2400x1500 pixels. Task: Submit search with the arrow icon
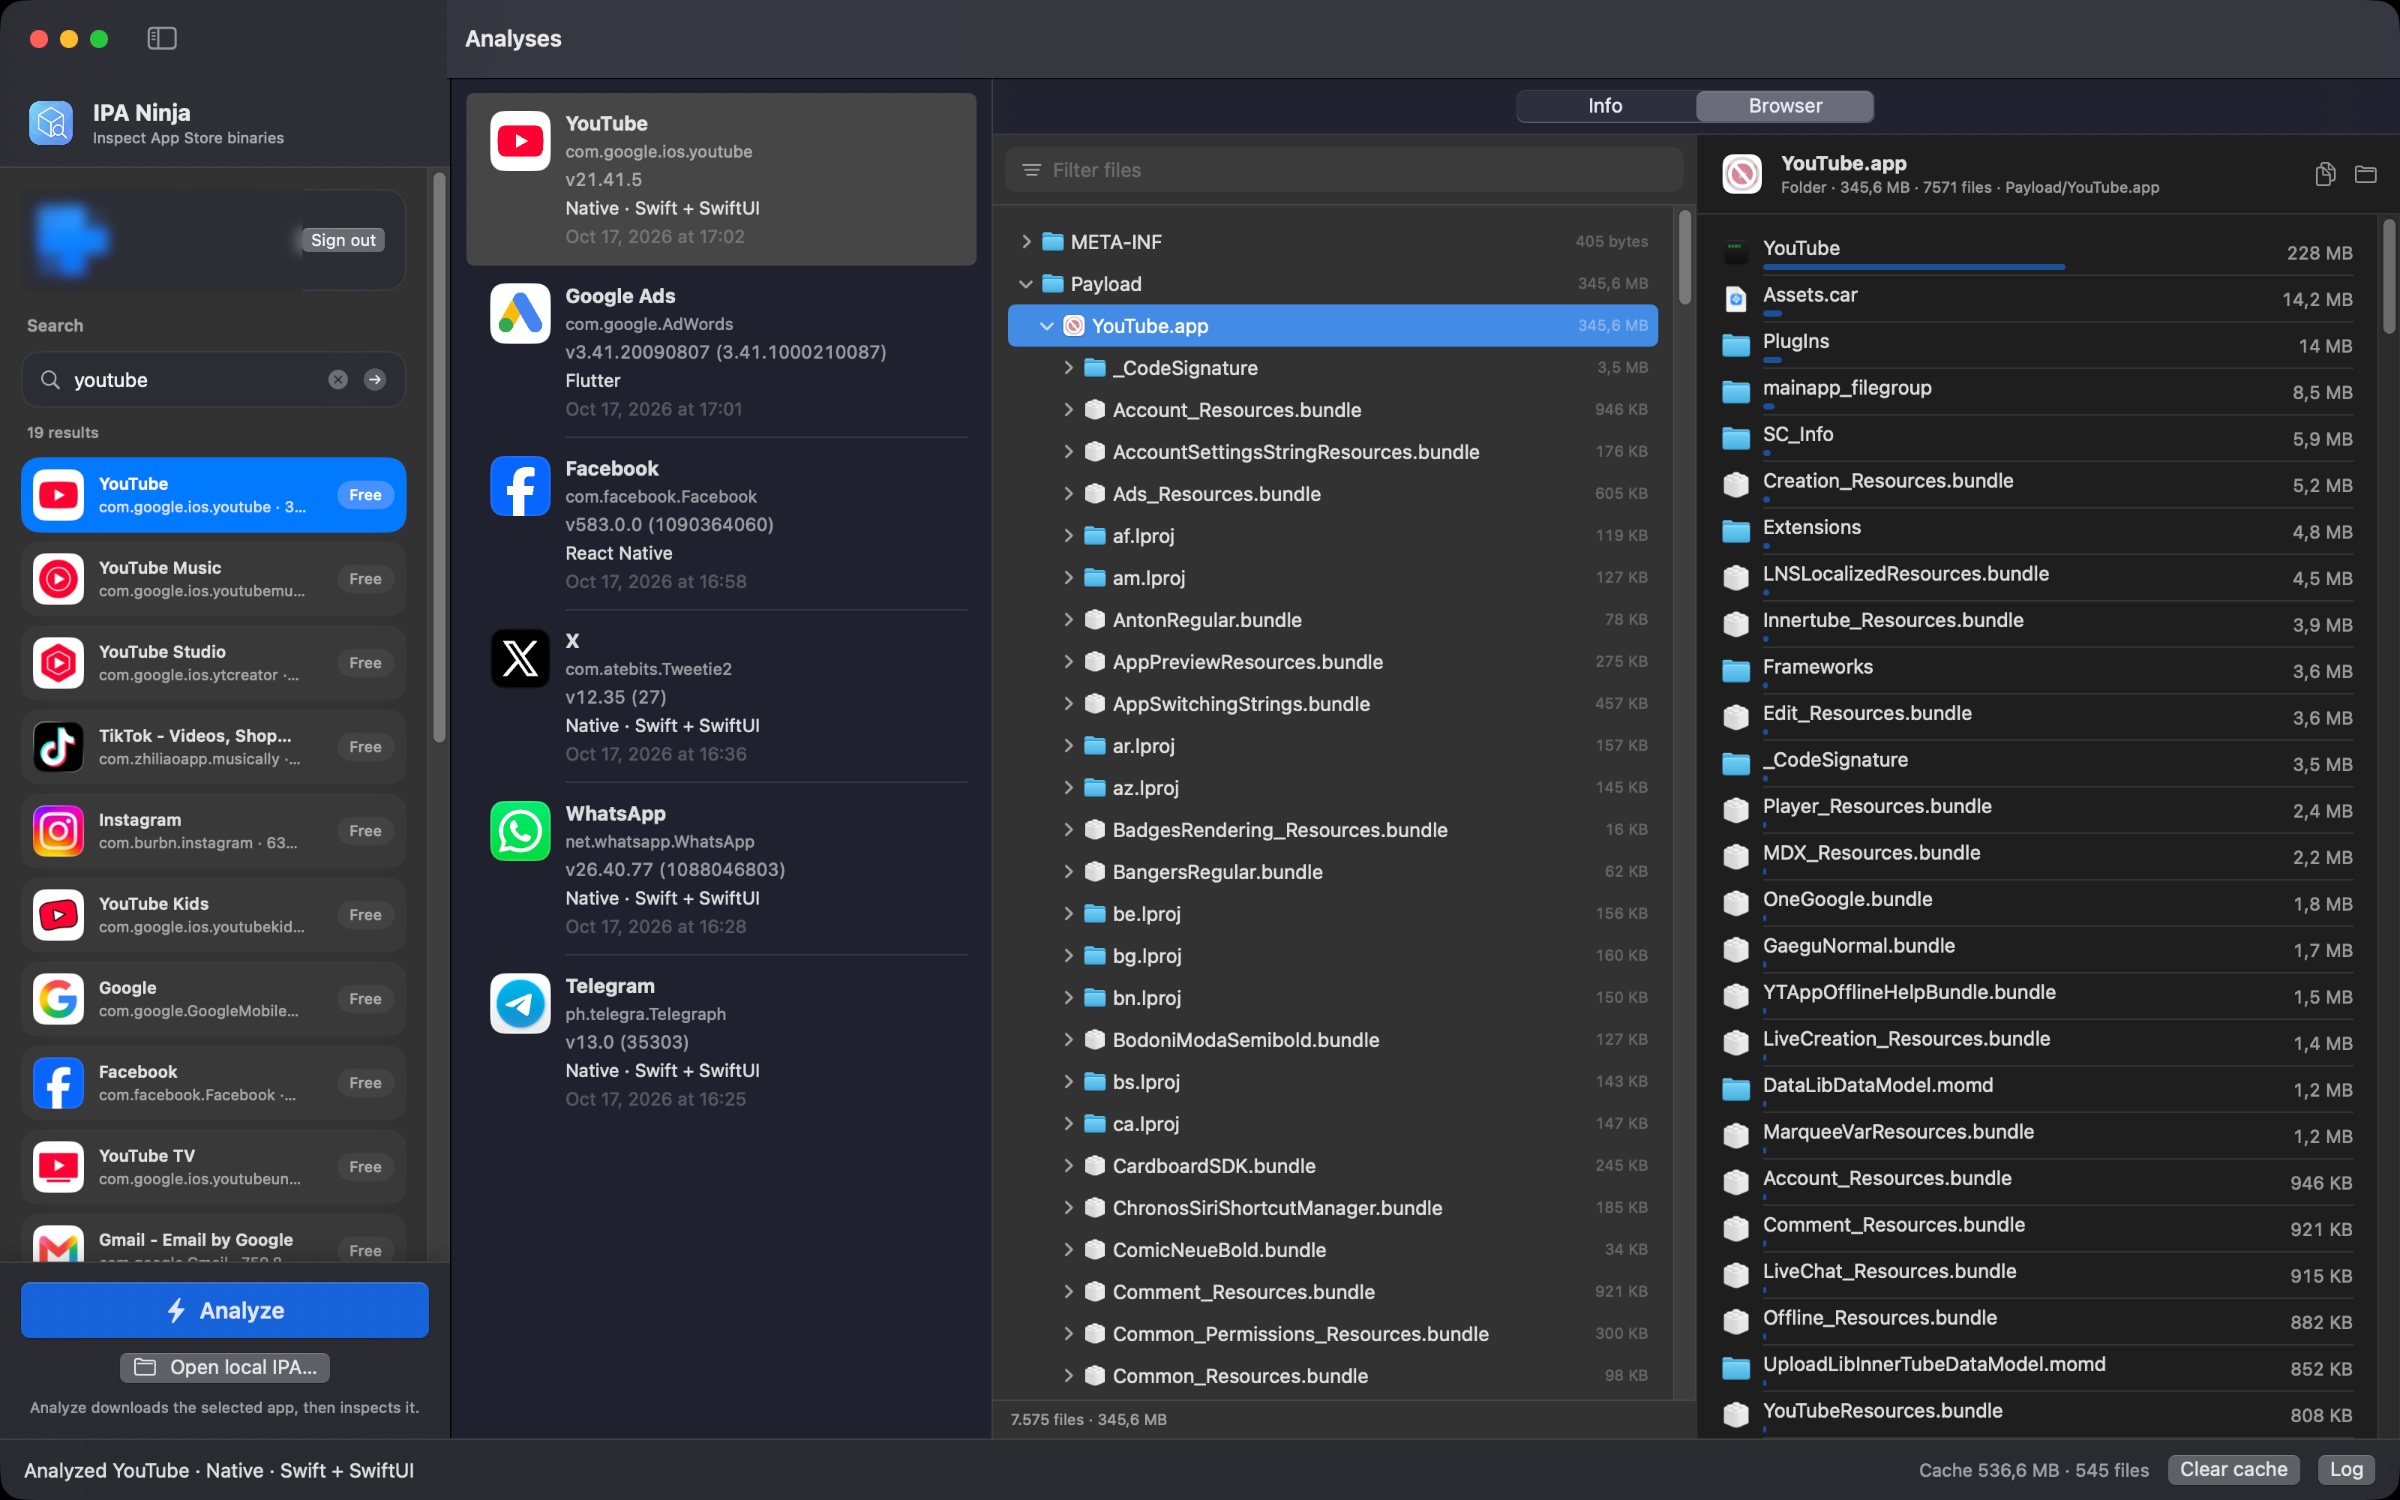pyautogui.click(x=375, y=379)
